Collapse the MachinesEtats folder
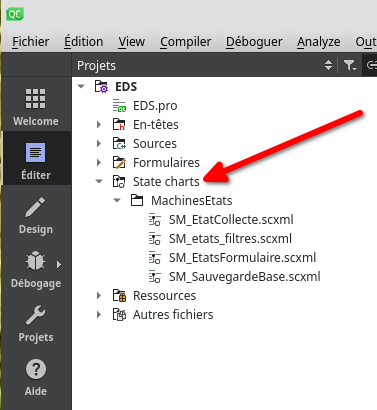 coord(117,200)
